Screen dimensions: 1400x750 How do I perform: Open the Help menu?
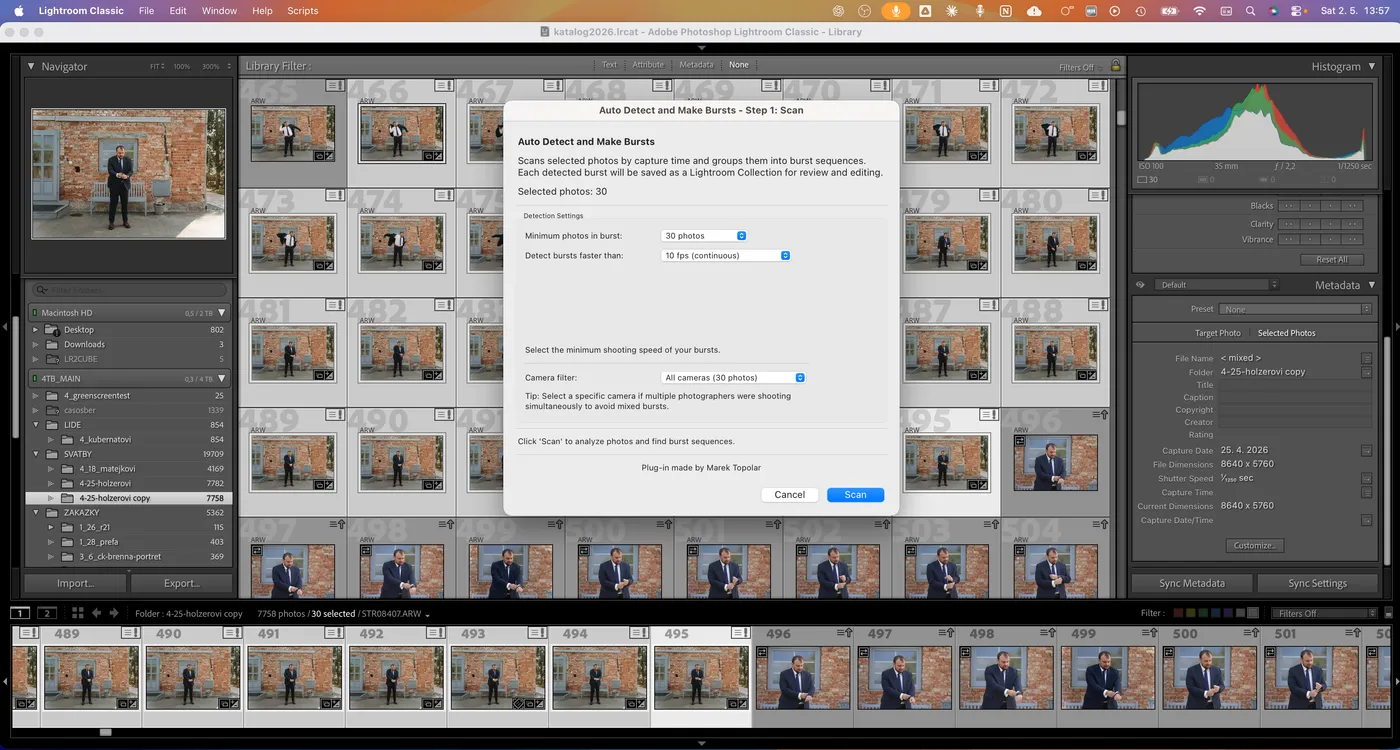point(262,11)
